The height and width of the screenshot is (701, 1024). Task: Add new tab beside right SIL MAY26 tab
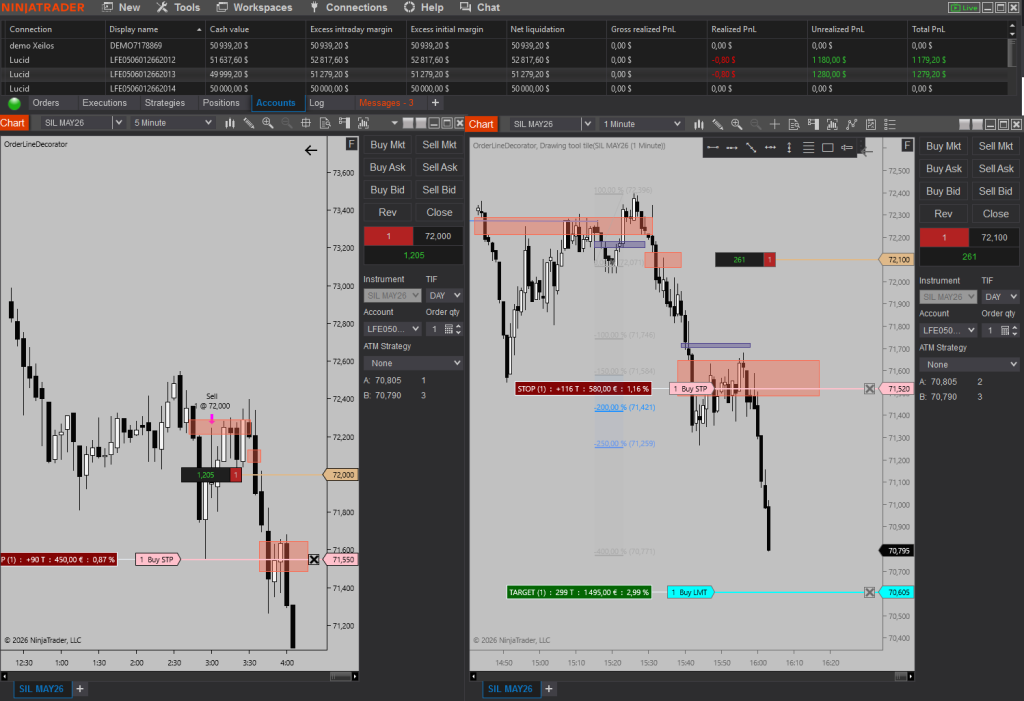(549, 689)
